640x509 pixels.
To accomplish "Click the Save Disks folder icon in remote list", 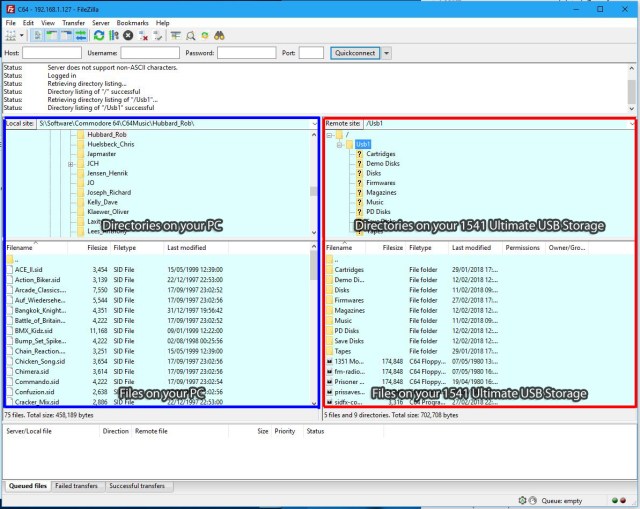I will 329,341.
